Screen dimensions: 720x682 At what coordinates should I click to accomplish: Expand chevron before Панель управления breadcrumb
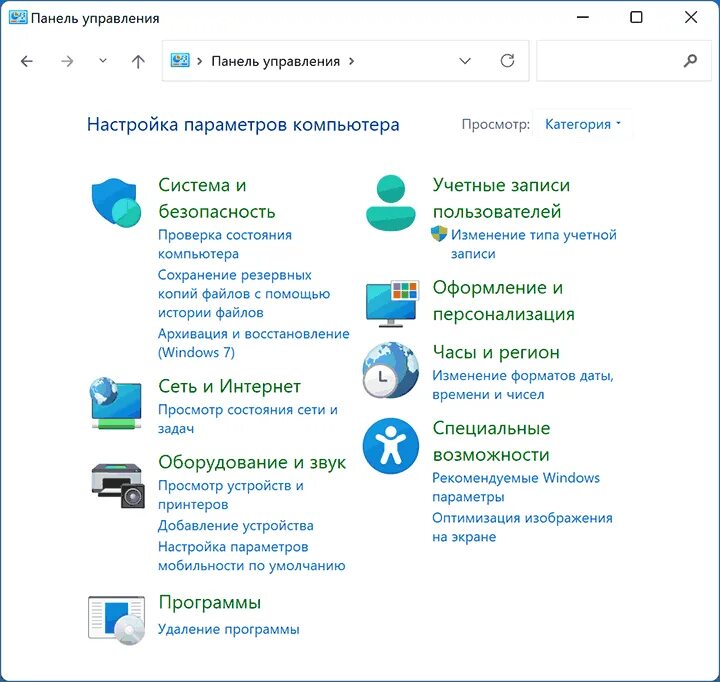[199, 61]
